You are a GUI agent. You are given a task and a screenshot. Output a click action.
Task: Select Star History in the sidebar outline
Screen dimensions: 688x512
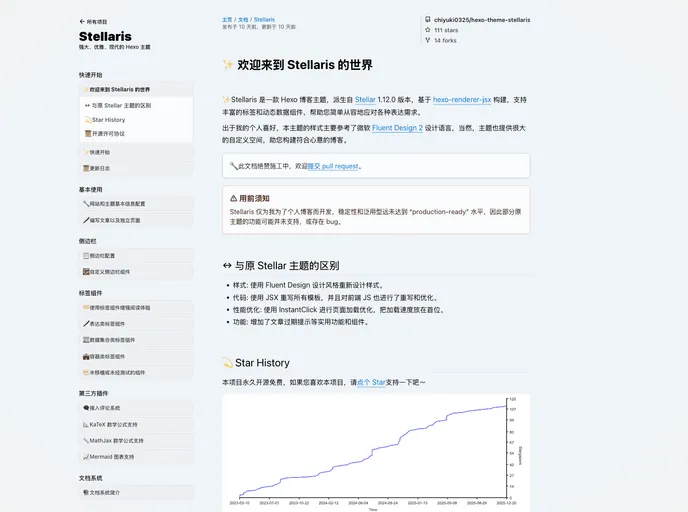click(x=108, y=120)
